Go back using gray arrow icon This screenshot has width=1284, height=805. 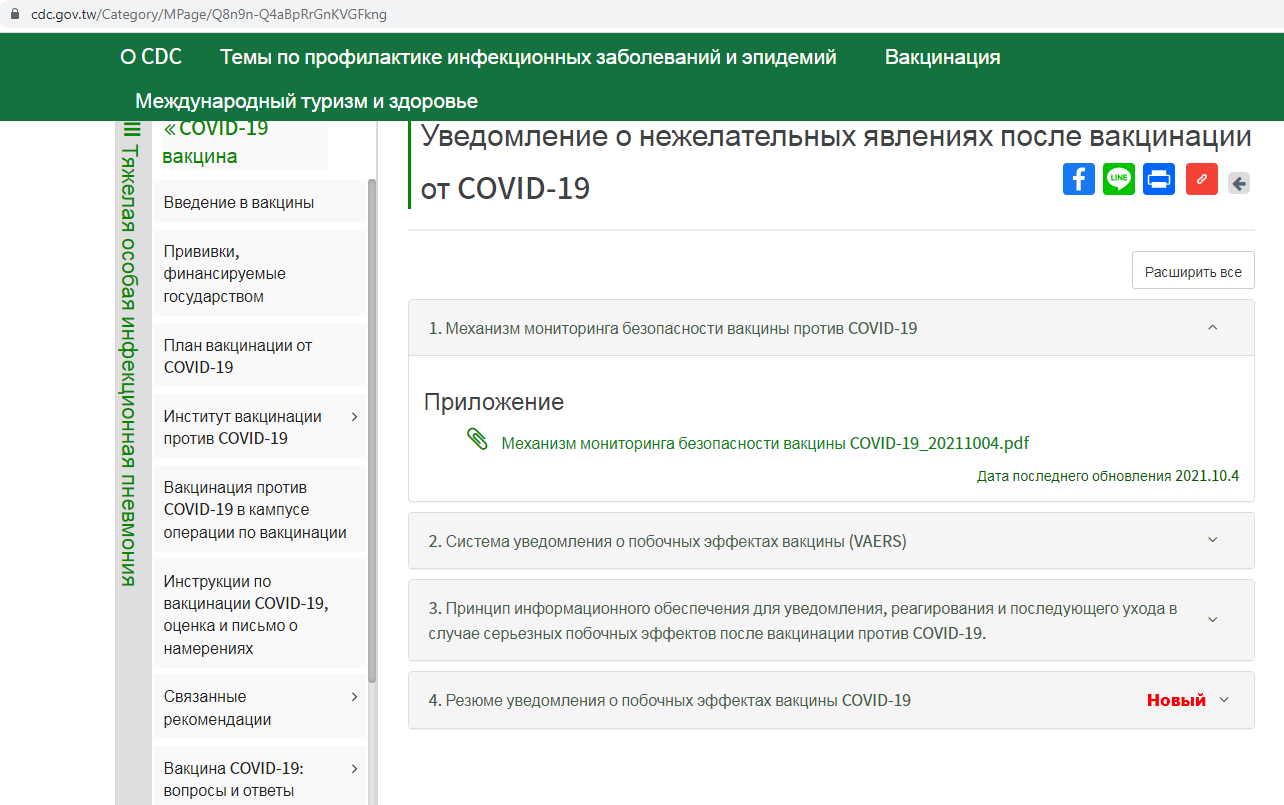1239,183
